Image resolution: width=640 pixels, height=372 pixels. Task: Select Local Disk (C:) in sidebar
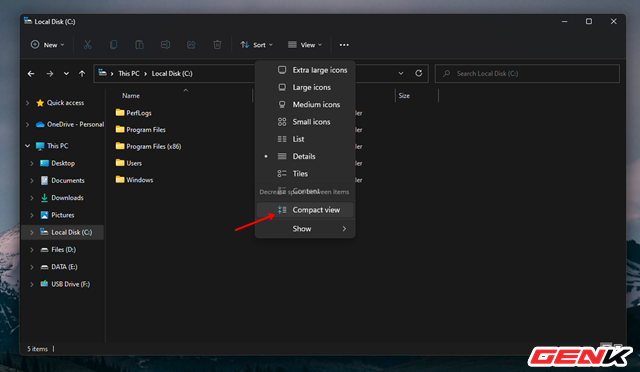[x=62, y=232]
